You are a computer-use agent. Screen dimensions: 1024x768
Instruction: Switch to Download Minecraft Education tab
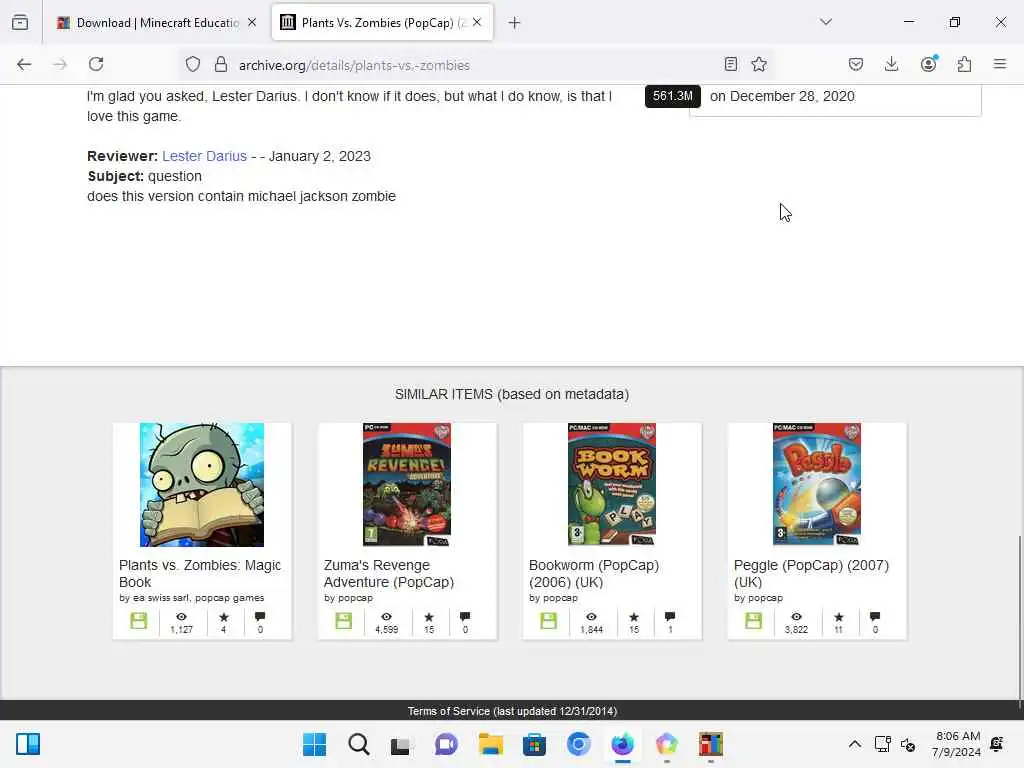(x=157, y=23)
